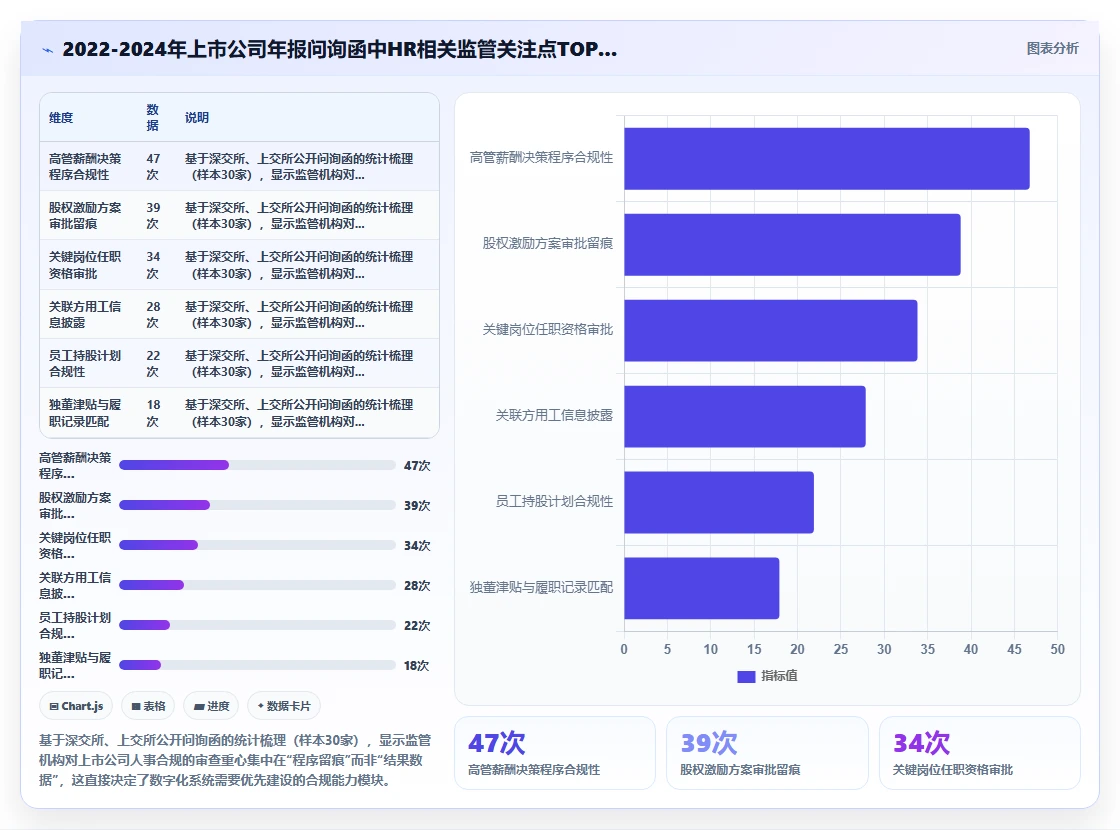Click the summary paragraph starting 基于深交所
1120x830 pixels.
tap(235, 760)
